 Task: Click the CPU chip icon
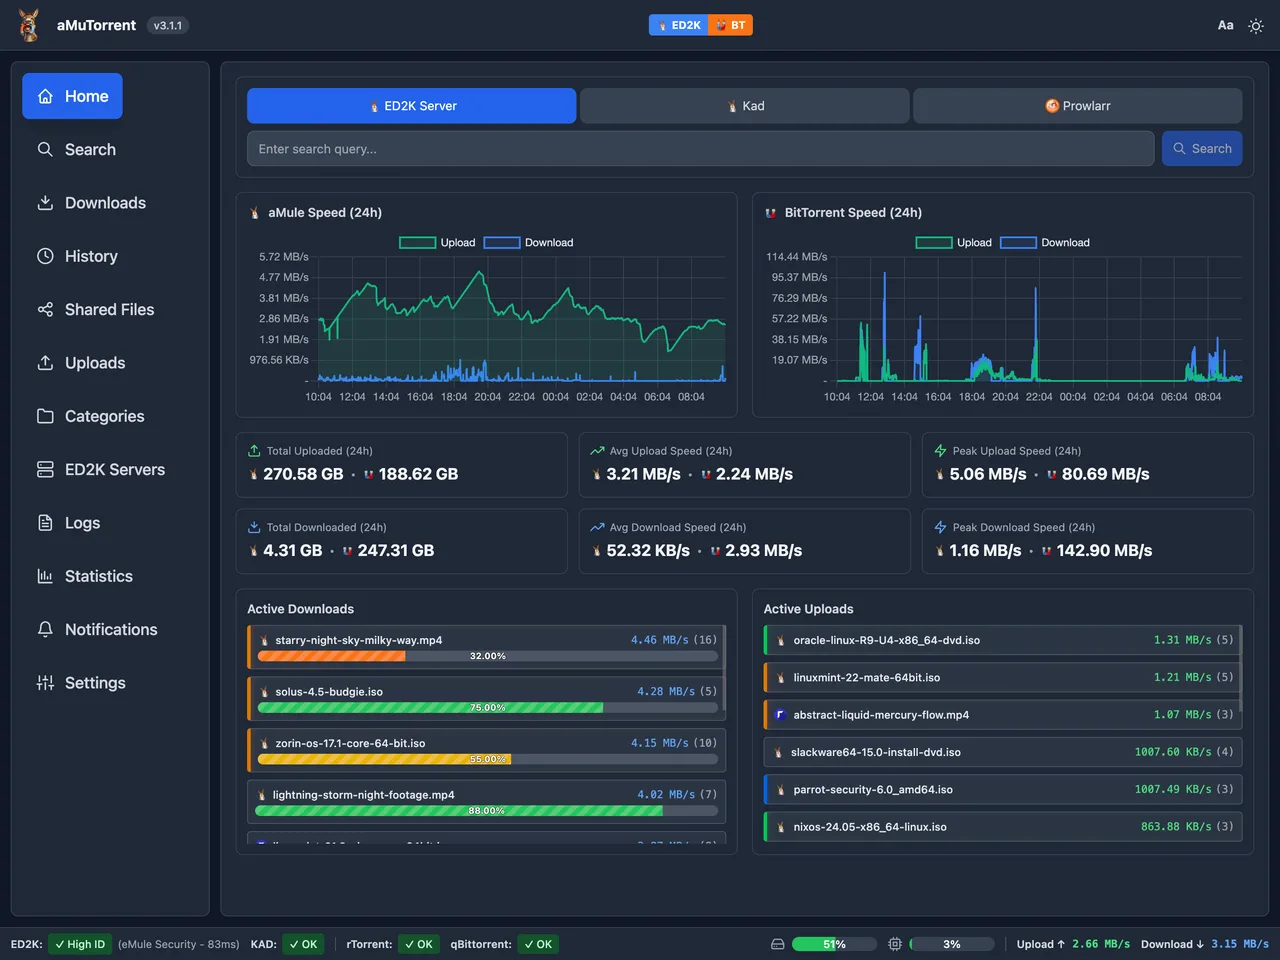pos(895,944)
